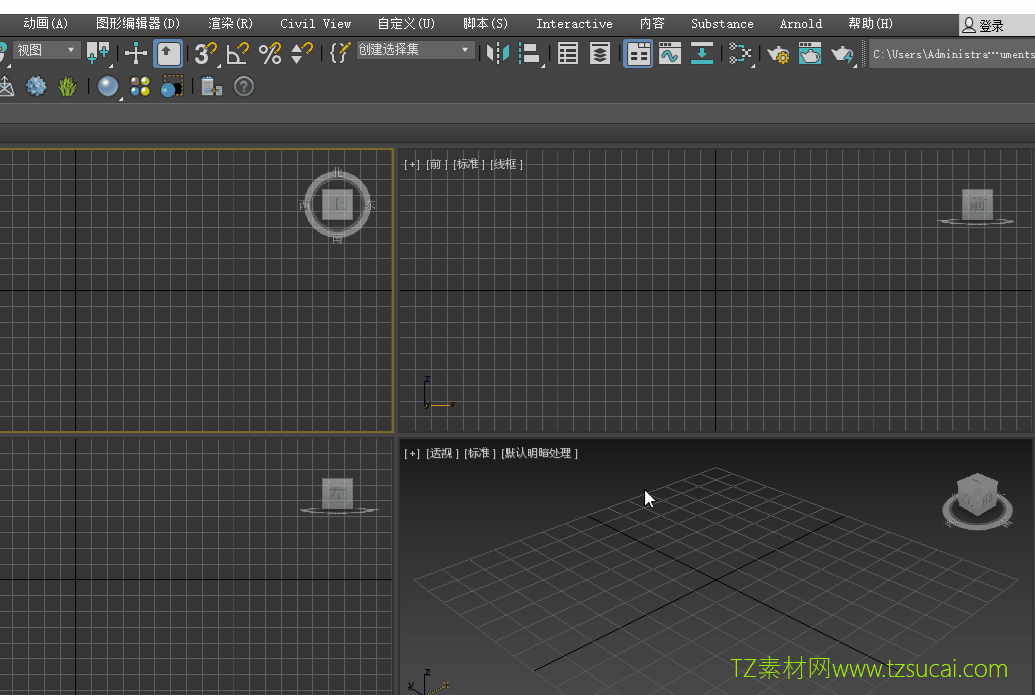Viewport: 1035px width, 695px height.
Task: Click the blue spiky blob icon
Action: (36, 86)
